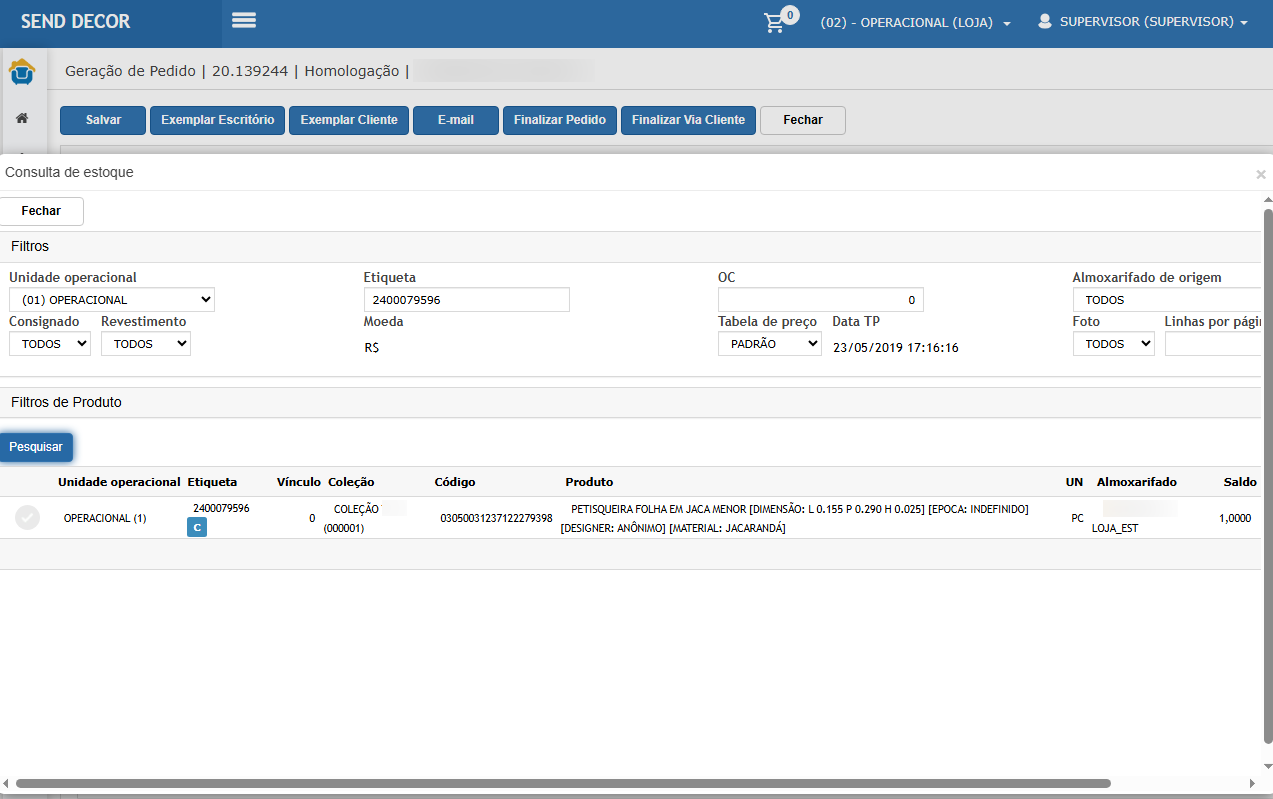The image size is (1273, 799).
Task: Click the Unidade operacional column header
Action: click(x=119, y=482)
